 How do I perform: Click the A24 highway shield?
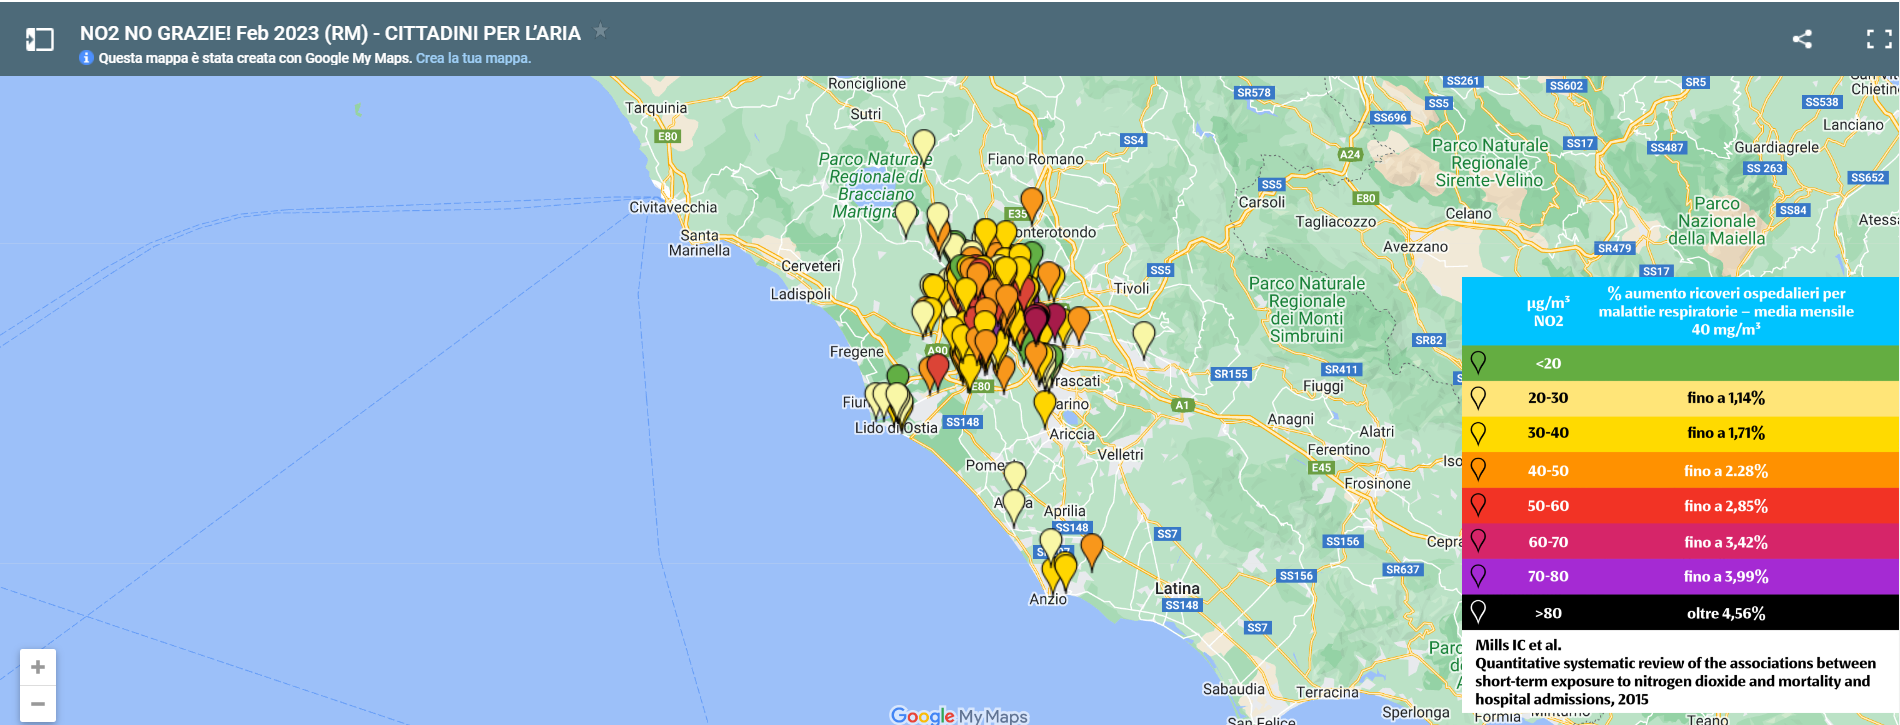[x=1350, y=154]
